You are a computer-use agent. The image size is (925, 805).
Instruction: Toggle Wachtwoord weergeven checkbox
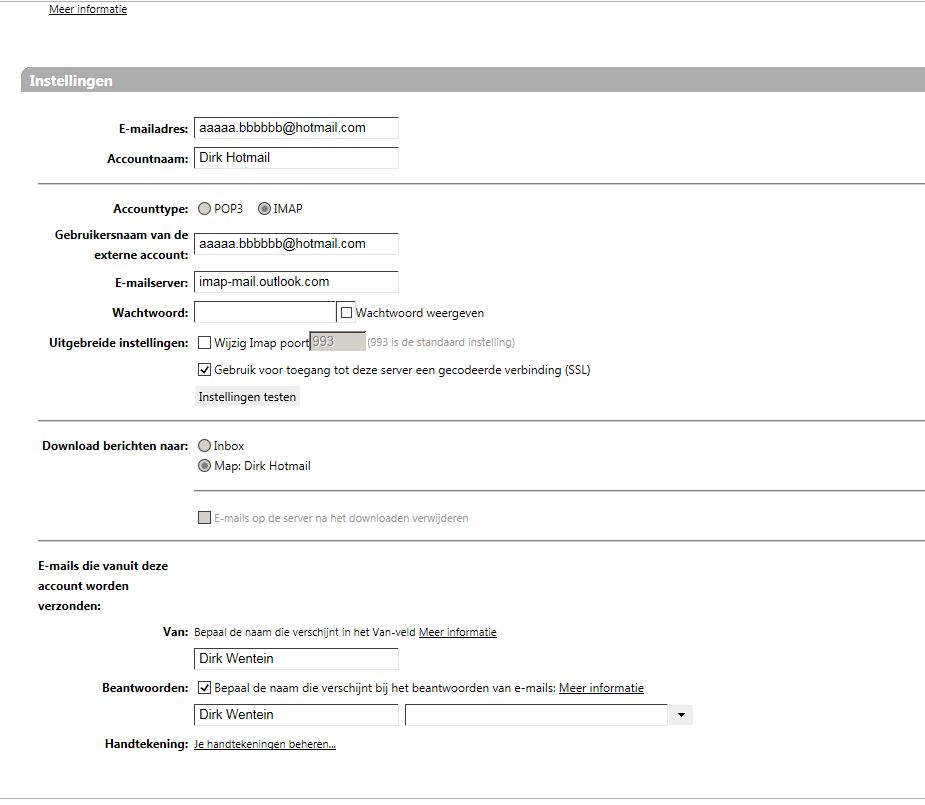click(x=346, y=313)
